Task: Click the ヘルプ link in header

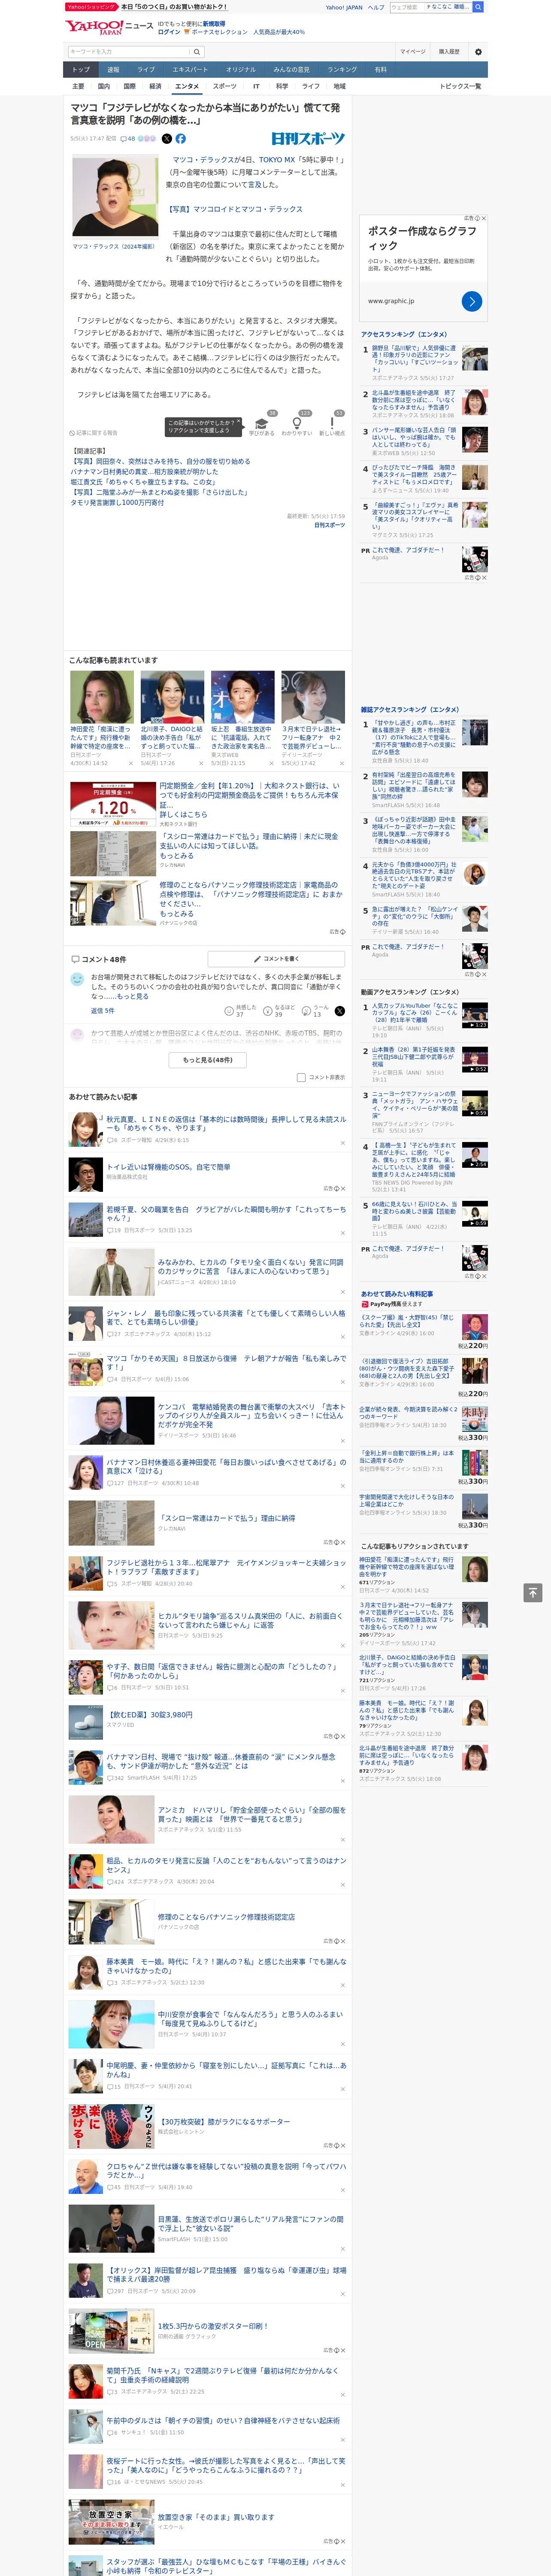Action: click(x=375, y=7)
